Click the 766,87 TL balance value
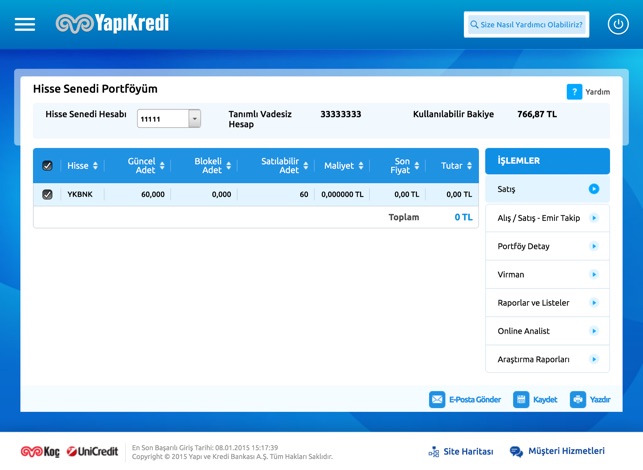Image resolution: width=643 pixels, height=470 pixels. 537,114
